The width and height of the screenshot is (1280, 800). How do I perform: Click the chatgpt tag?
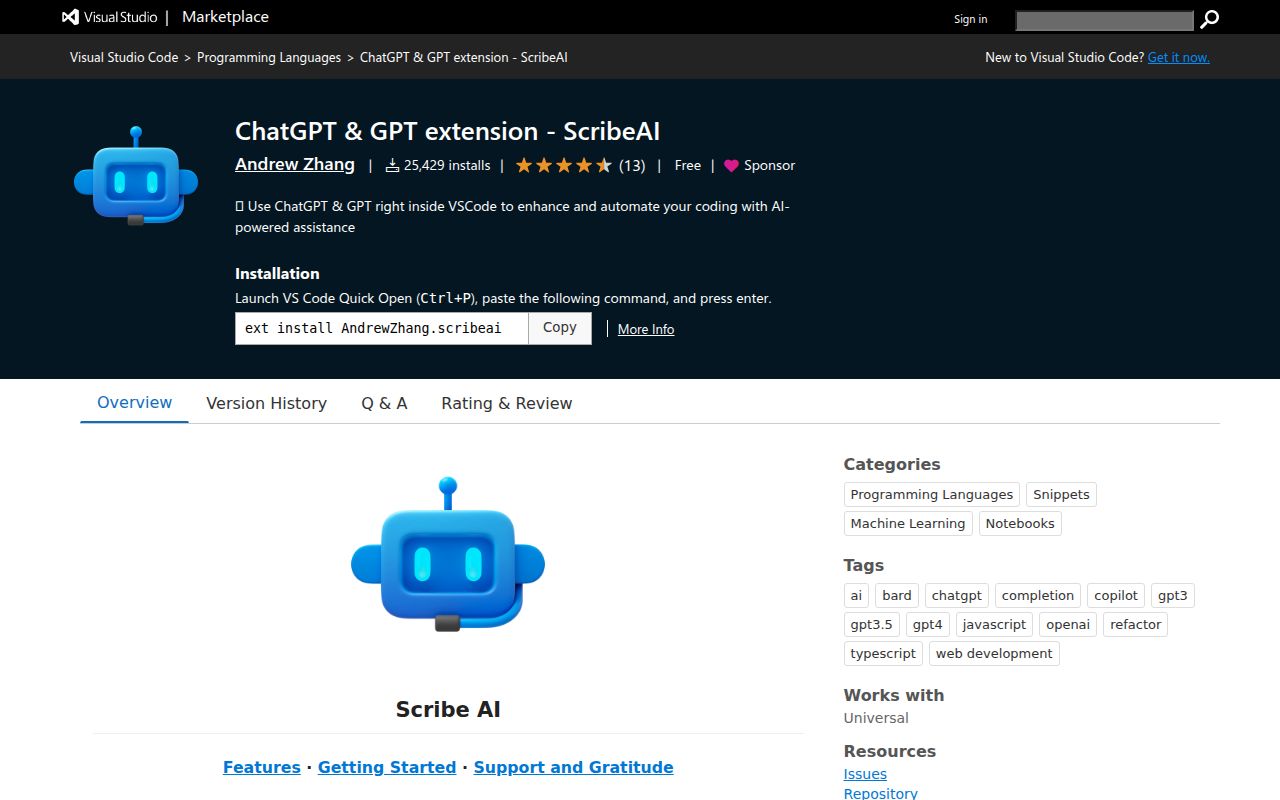957,595
